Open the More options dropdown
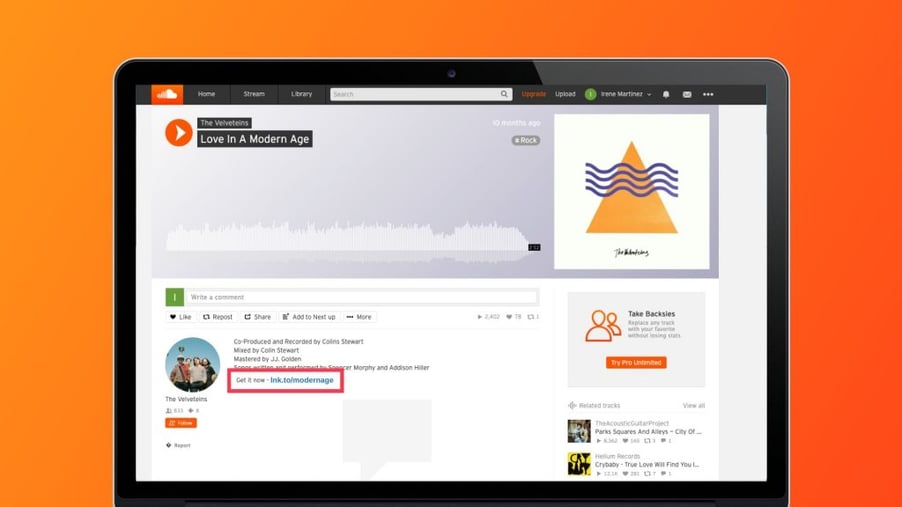 pyautogui.click(x=359, y=317)
